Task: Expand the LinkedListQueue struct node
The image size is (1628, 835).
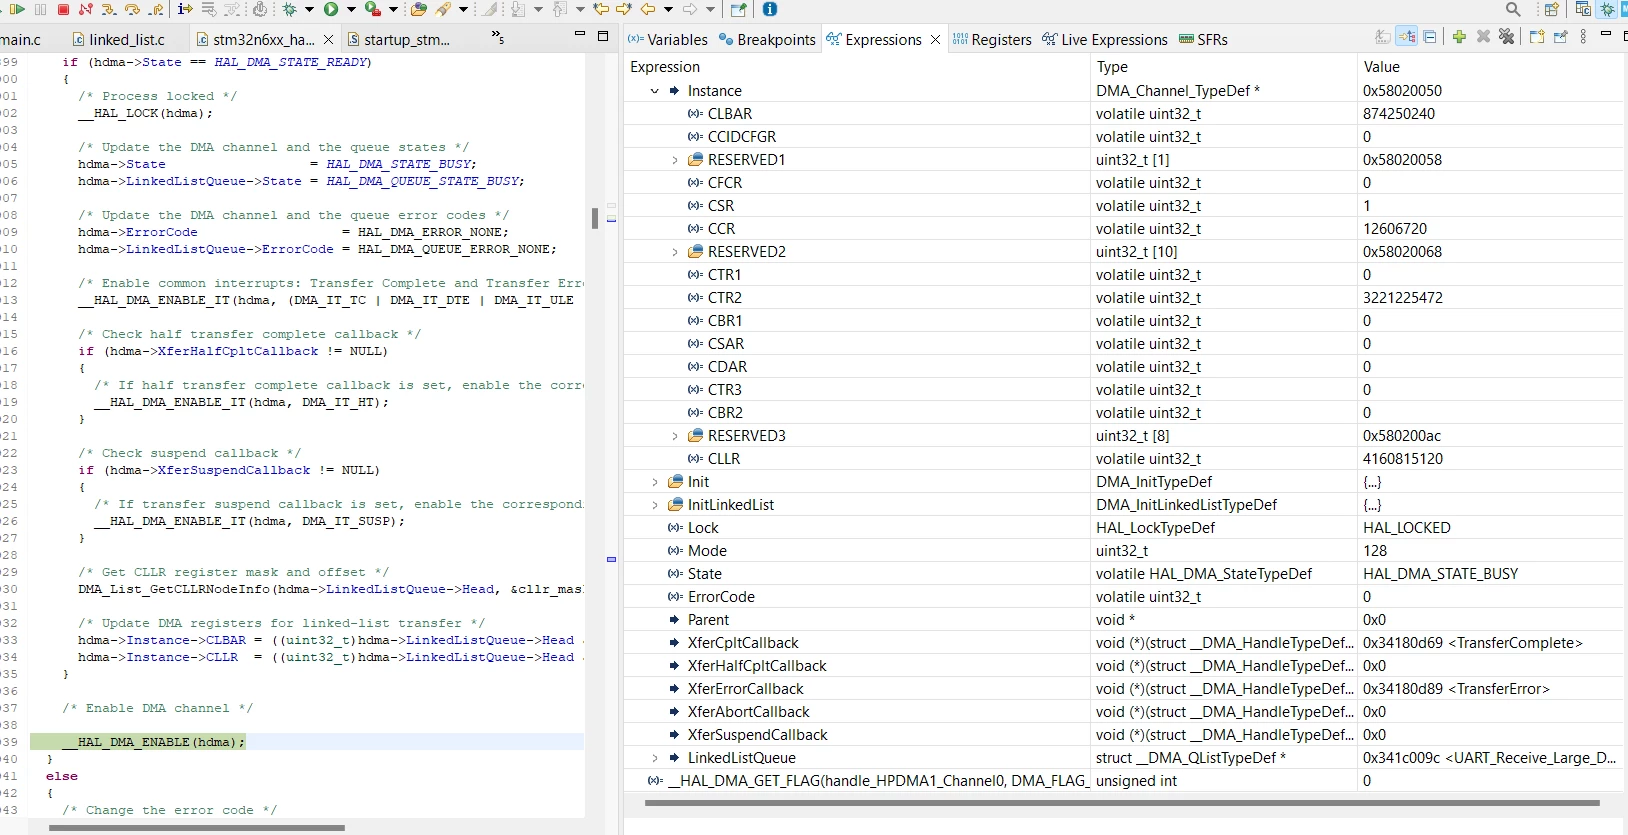Action: click(655, 758)
